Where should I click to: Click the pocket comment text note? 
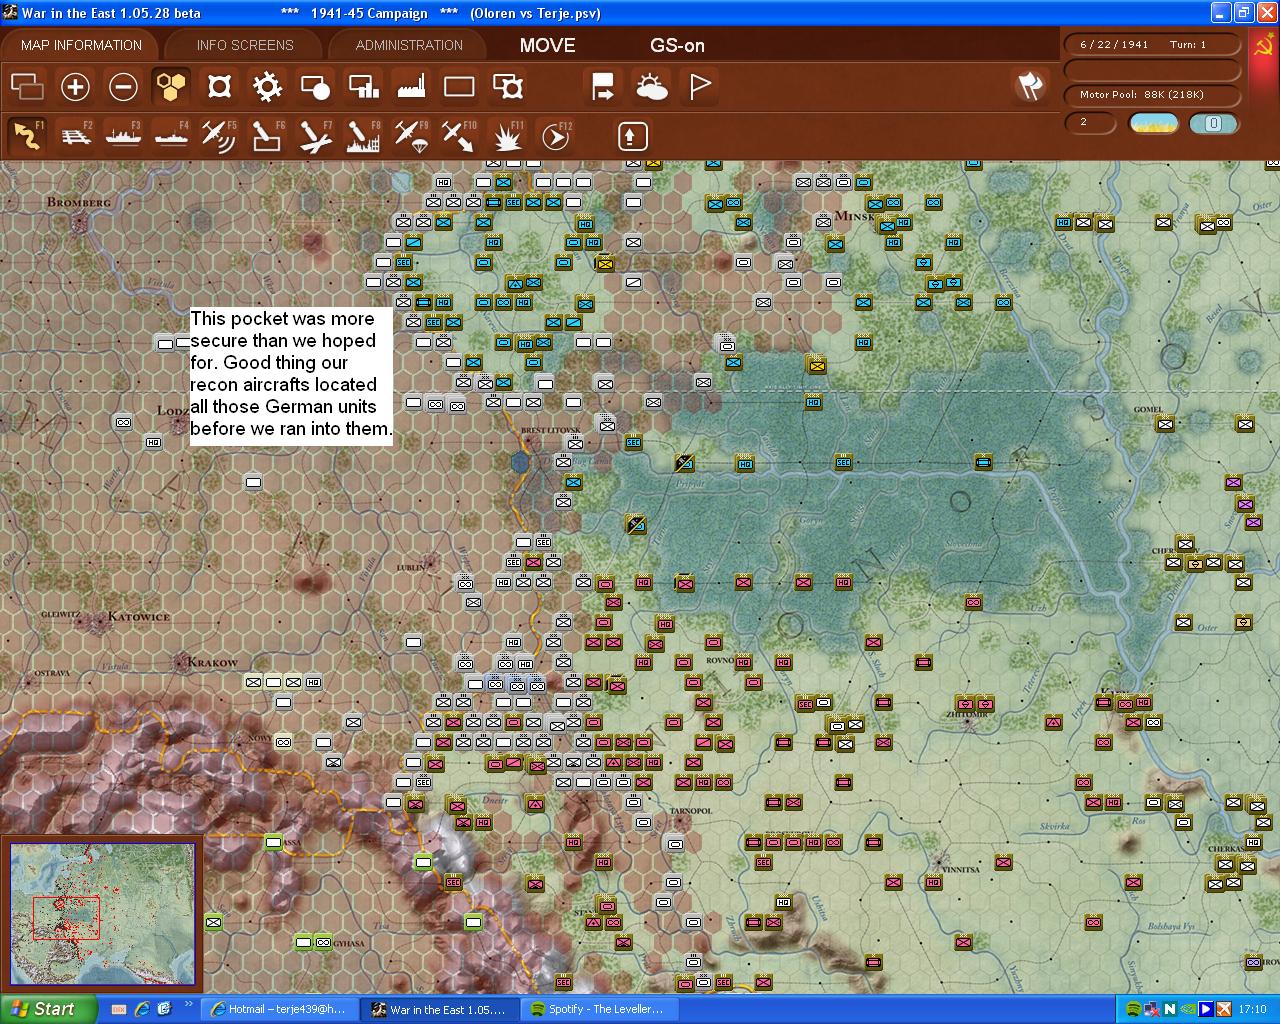click(x=291, y=374)
